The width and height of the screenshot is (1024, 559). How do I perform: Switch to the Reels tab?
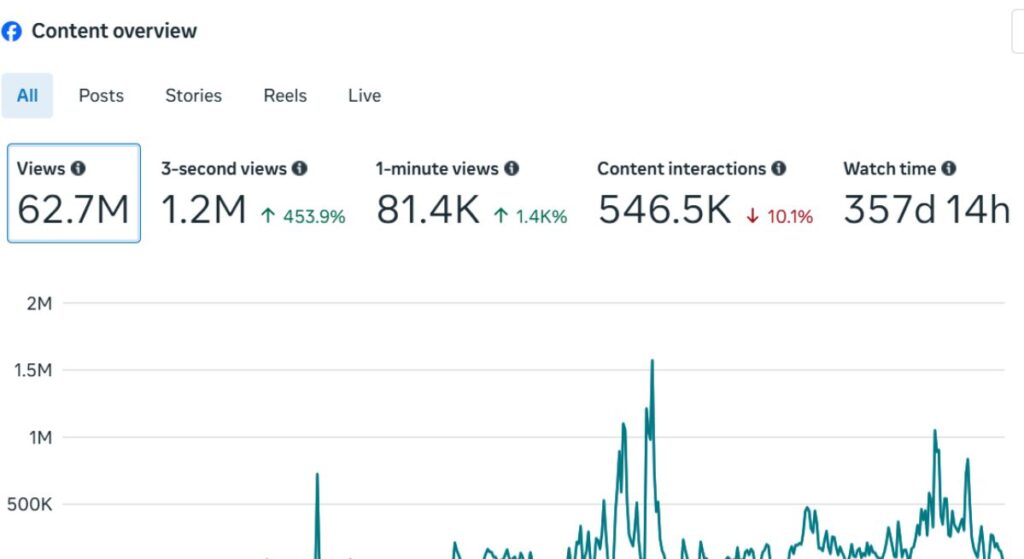[285, 96]
